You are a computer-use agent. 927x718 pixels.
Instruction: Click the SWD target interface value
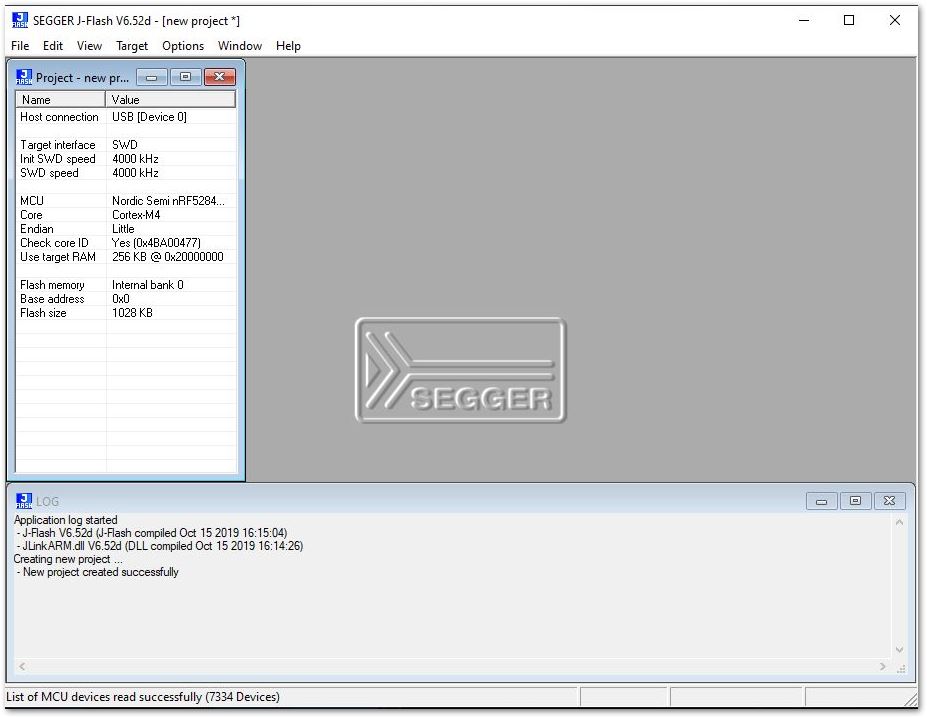125,145
